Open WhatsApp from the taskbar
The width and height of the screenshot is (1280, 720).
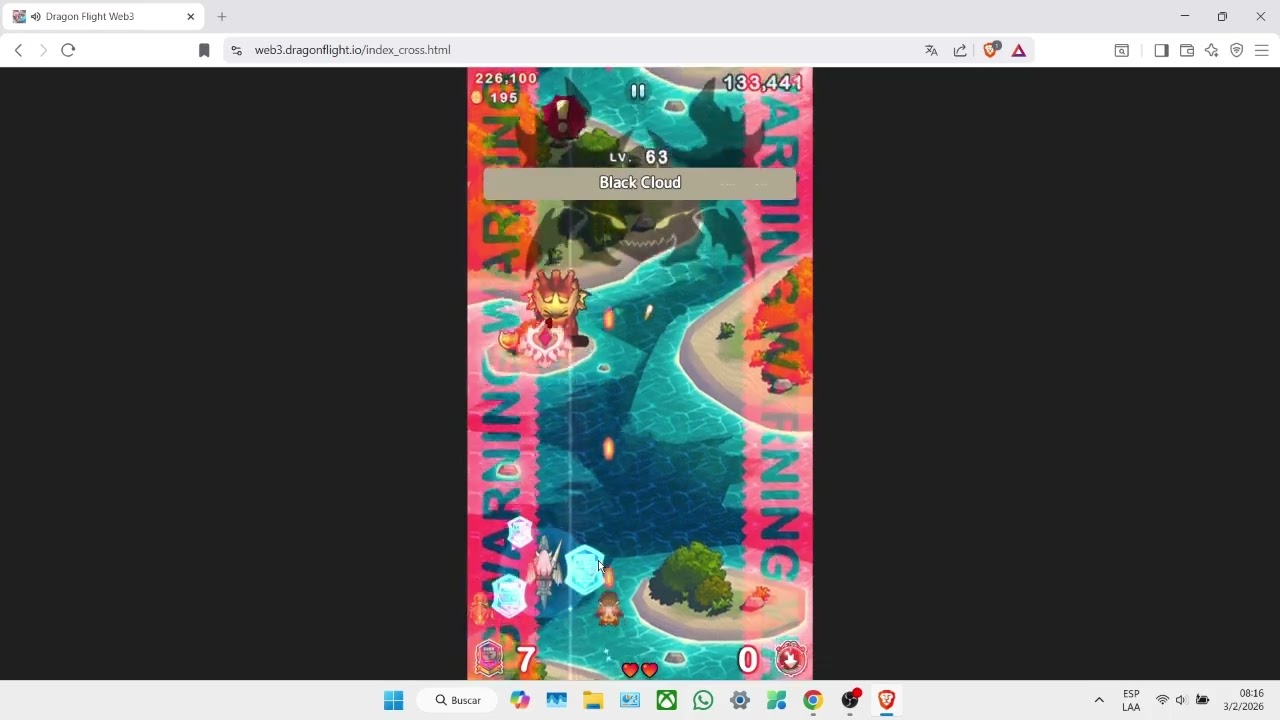click(703, 700)
